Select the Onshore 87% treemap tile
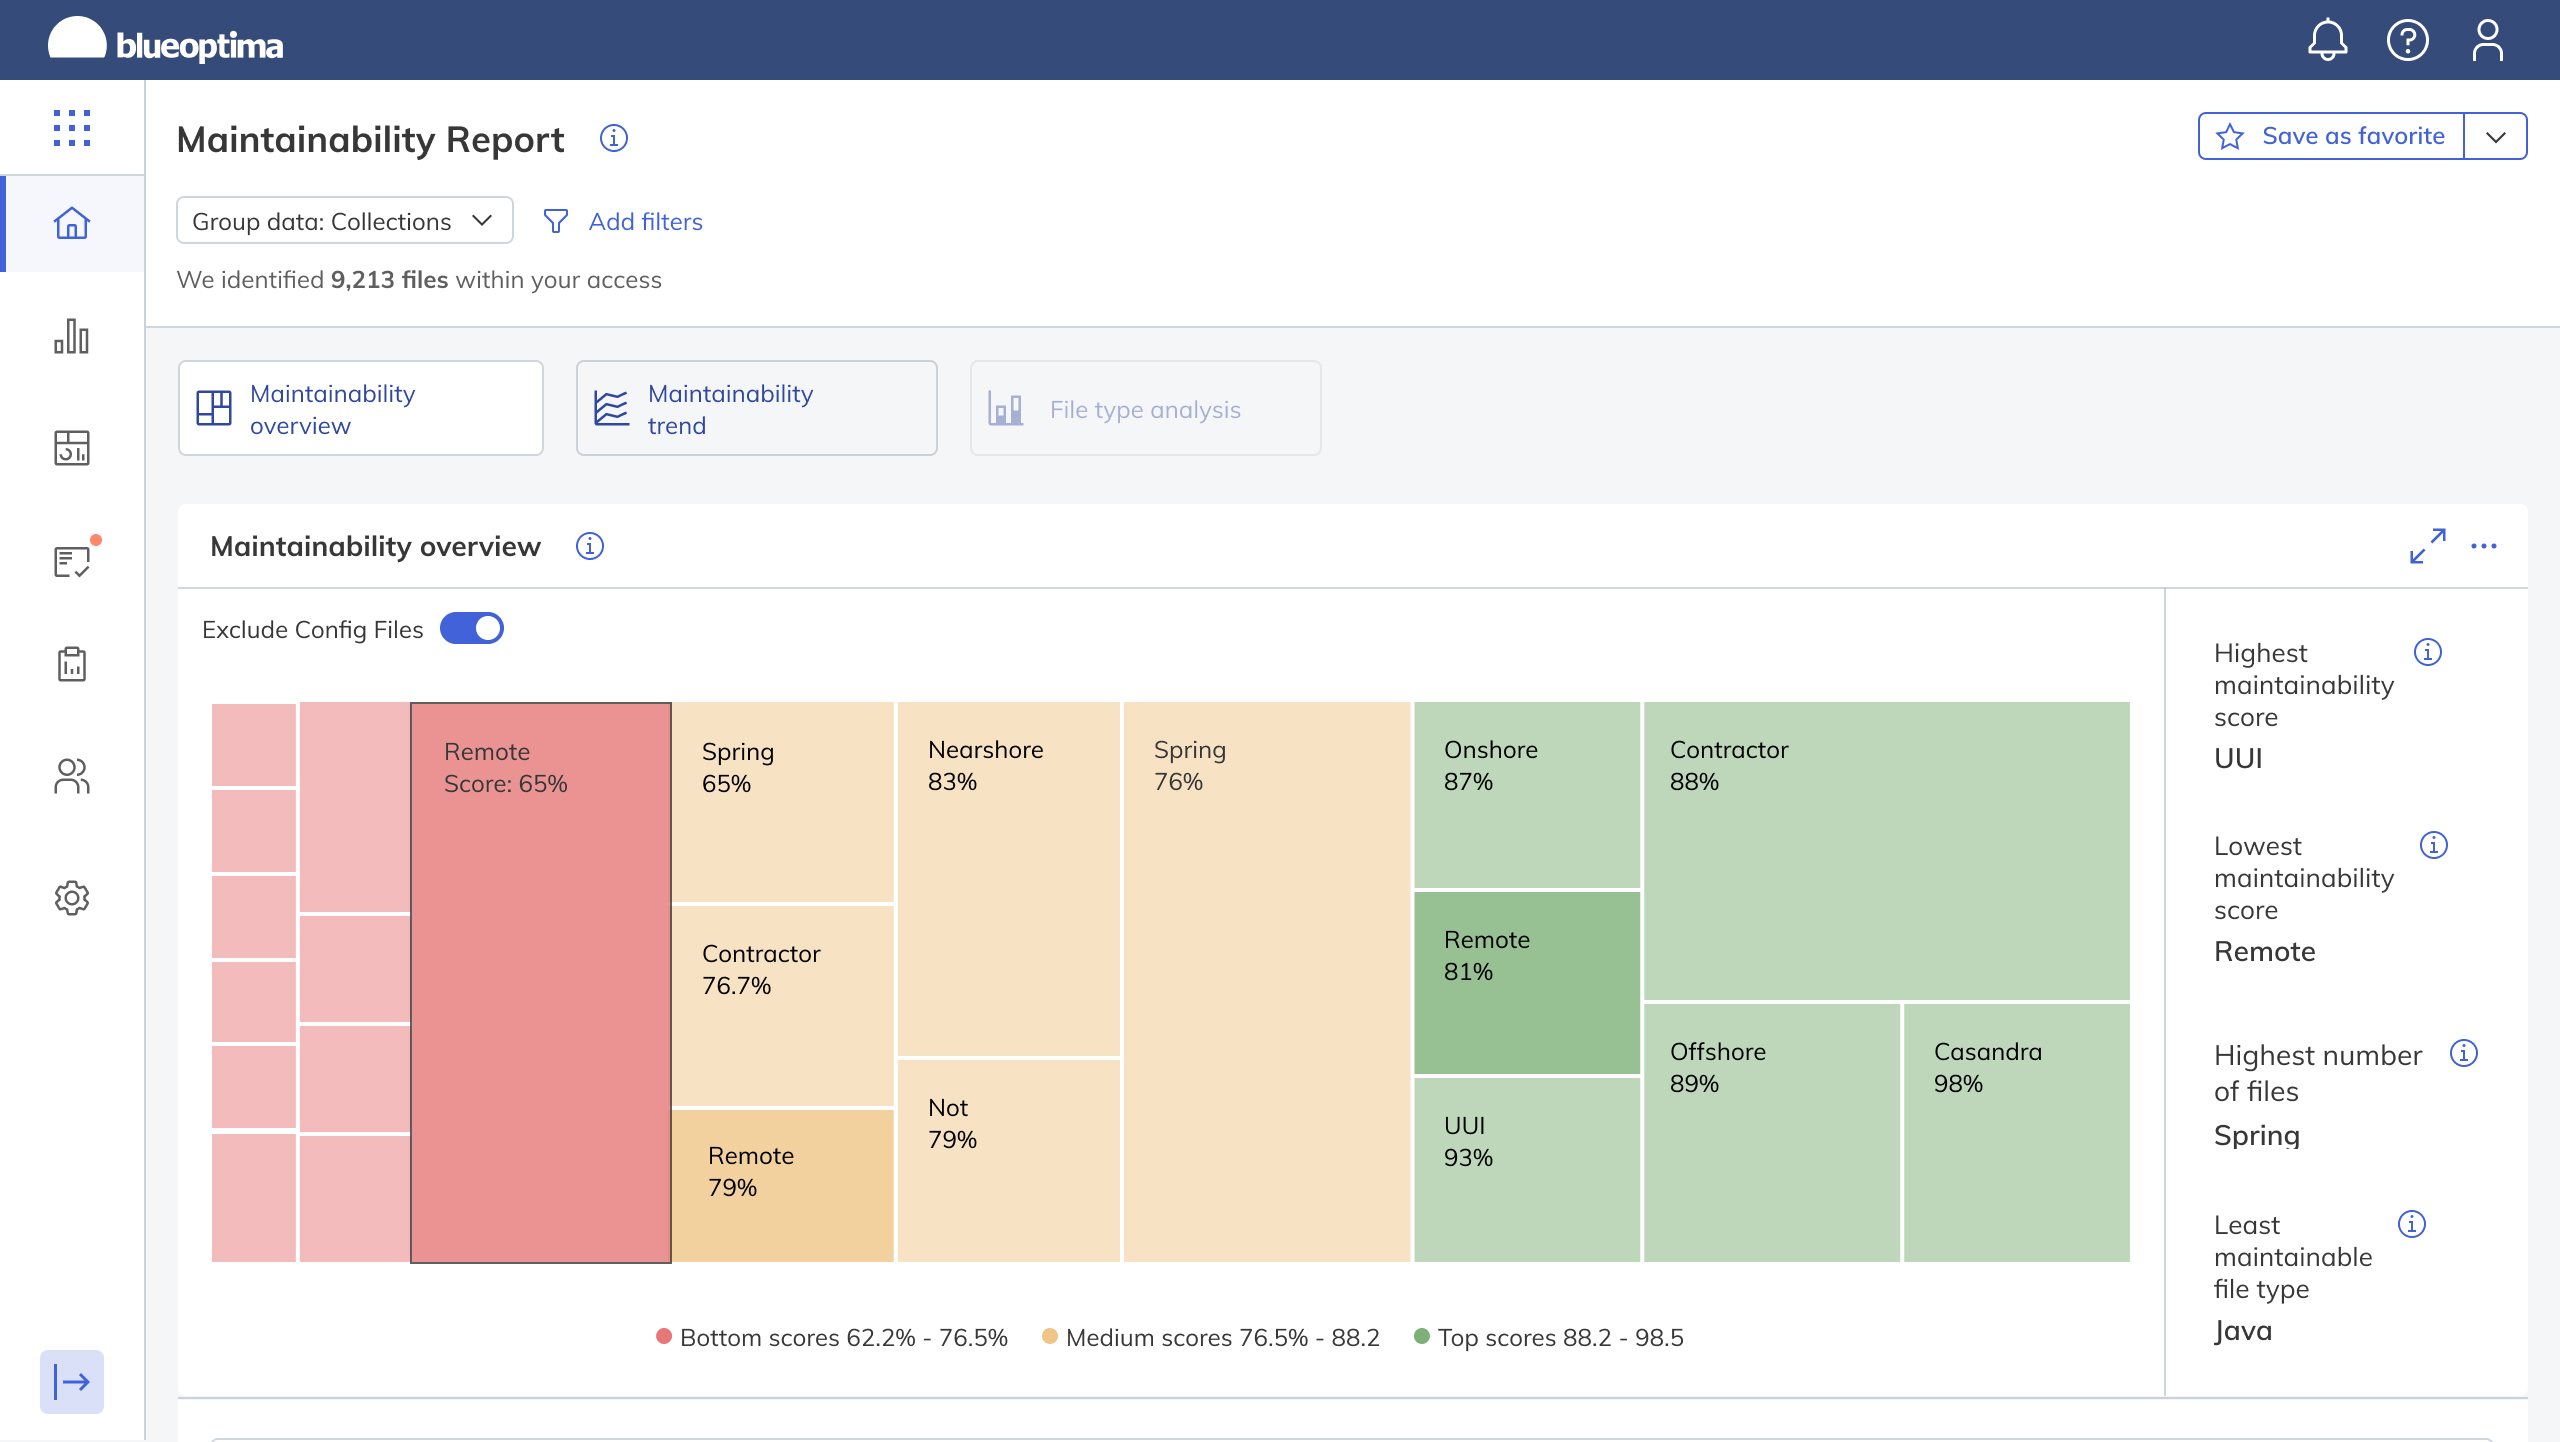Screen dimensions: 2560x1442 1527,795
